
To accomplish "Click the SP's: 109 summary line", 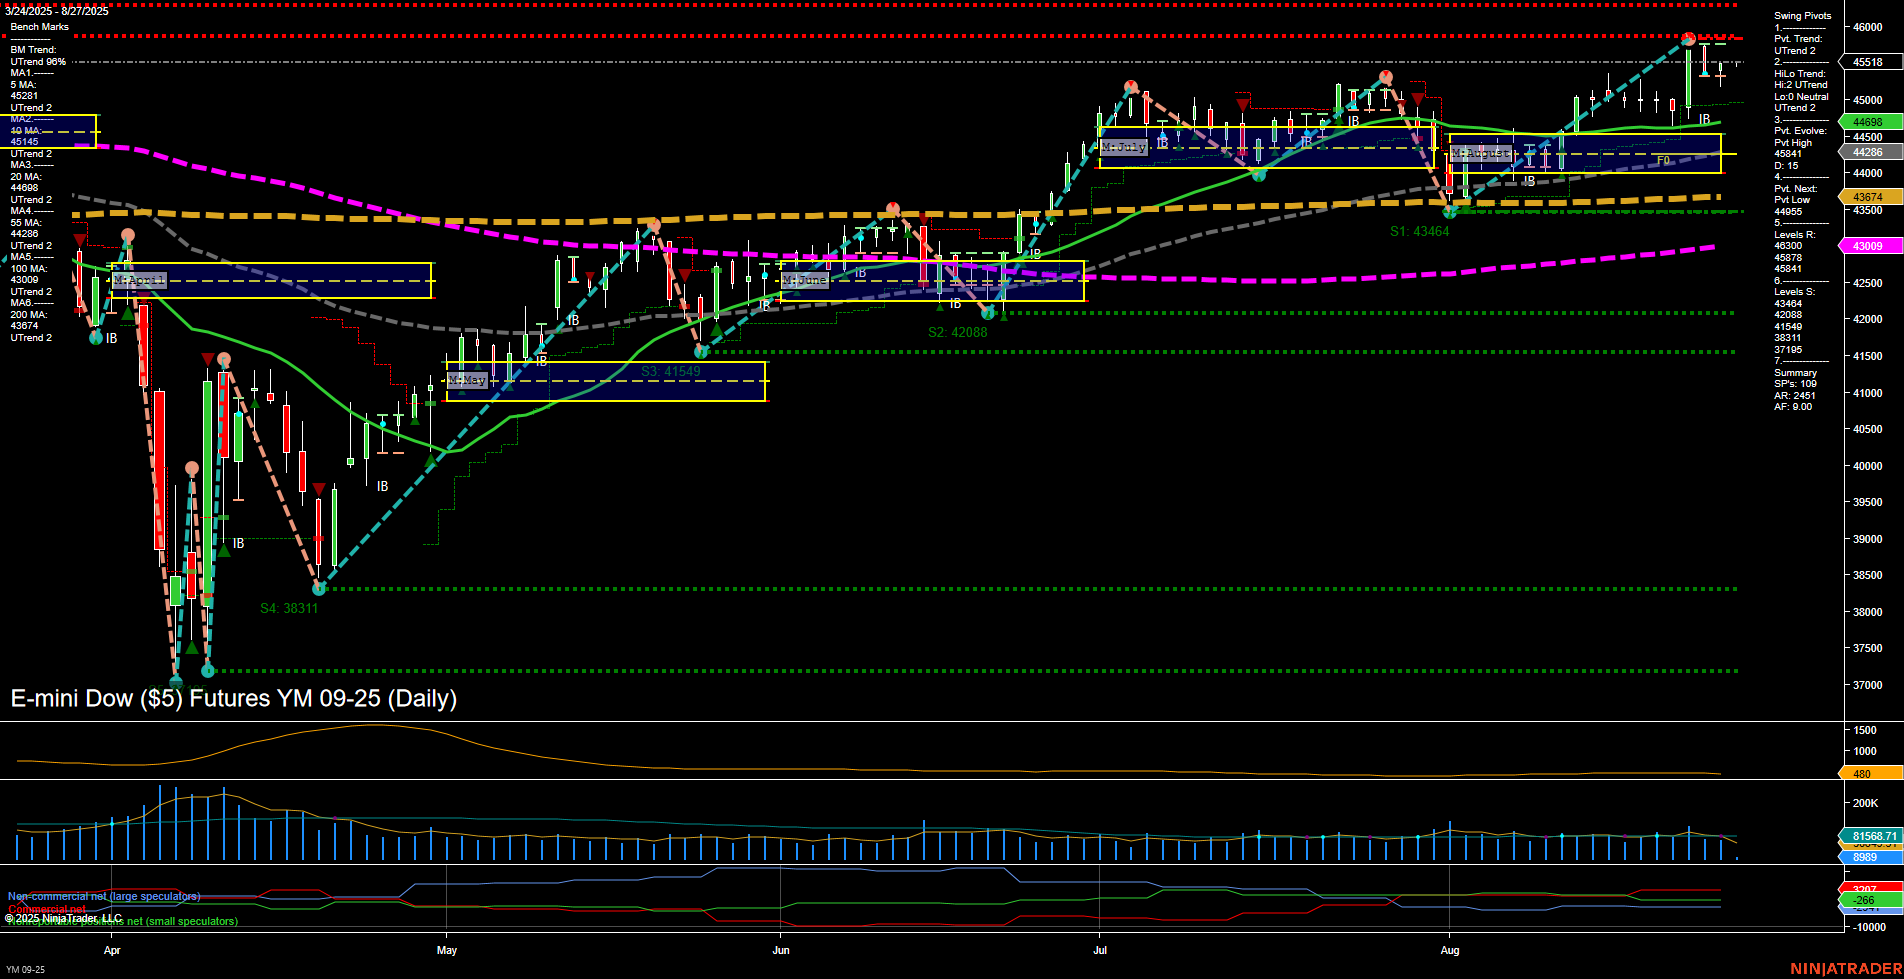I will point(1795,384).
